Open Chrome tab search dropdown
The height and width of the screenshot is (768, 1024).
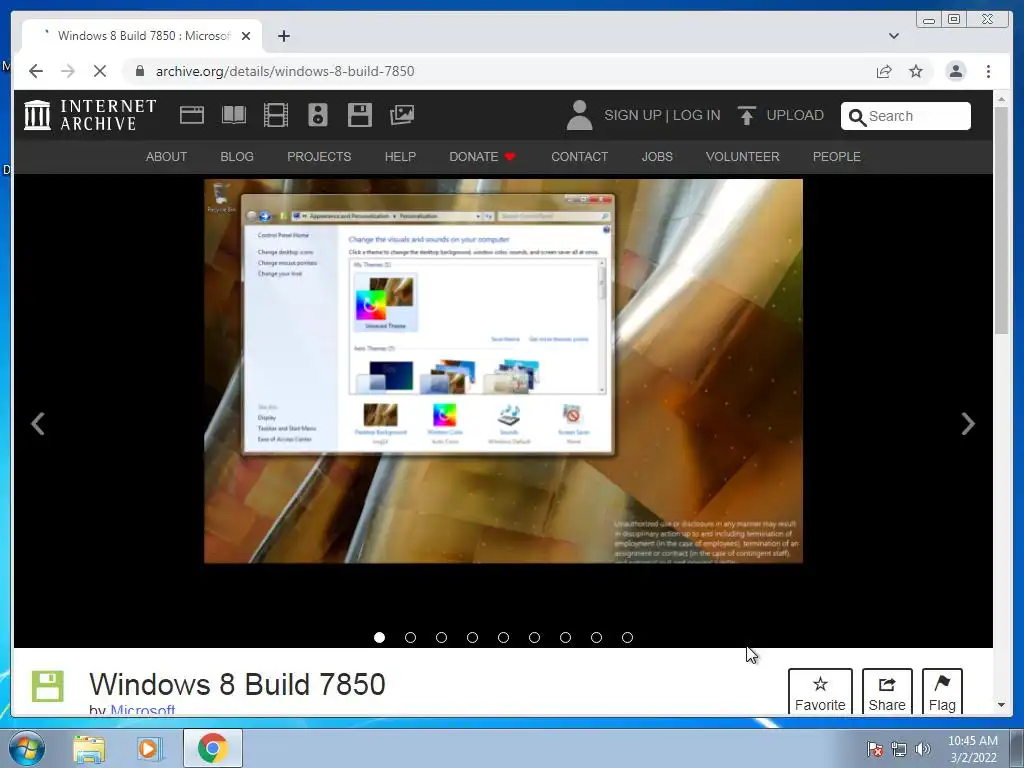click(x=894, y=36)
